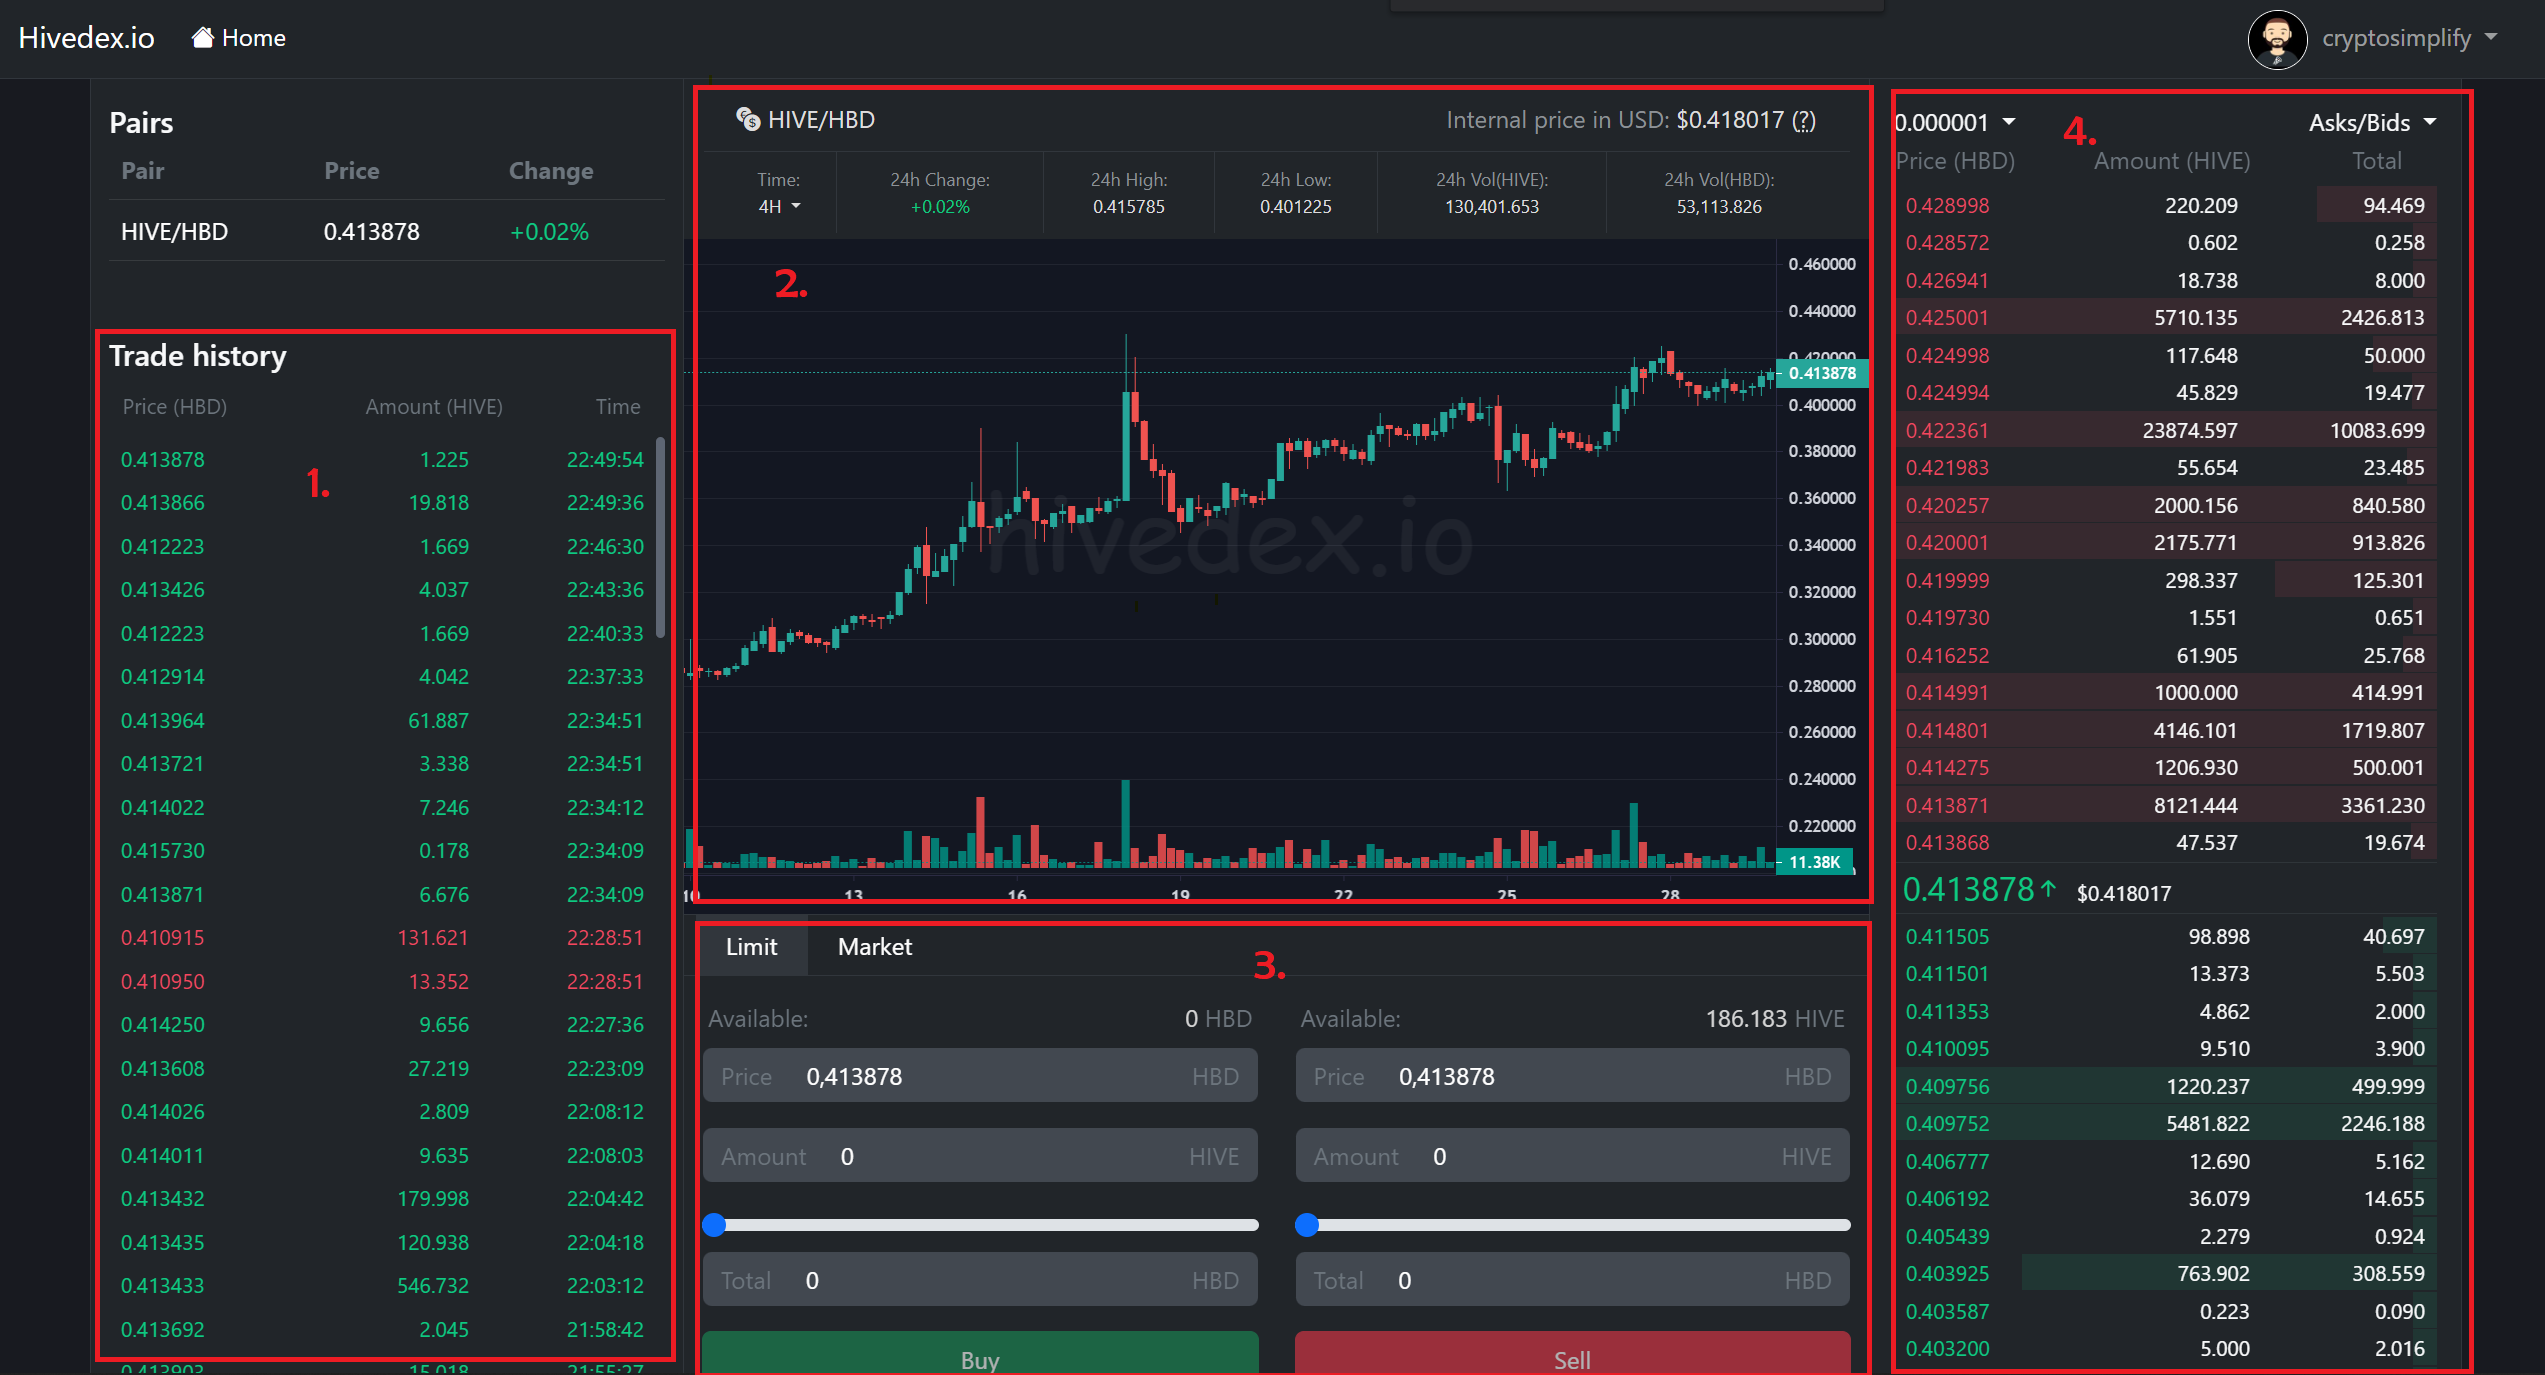Click the red Sell button
The image size is (2545, 1375).
[1572, 1354]
